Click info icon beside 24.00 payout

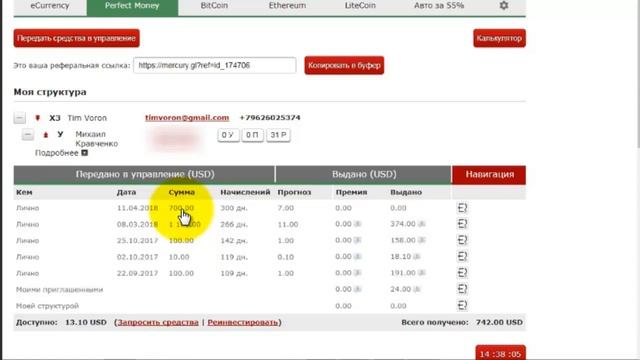(417, 289)
